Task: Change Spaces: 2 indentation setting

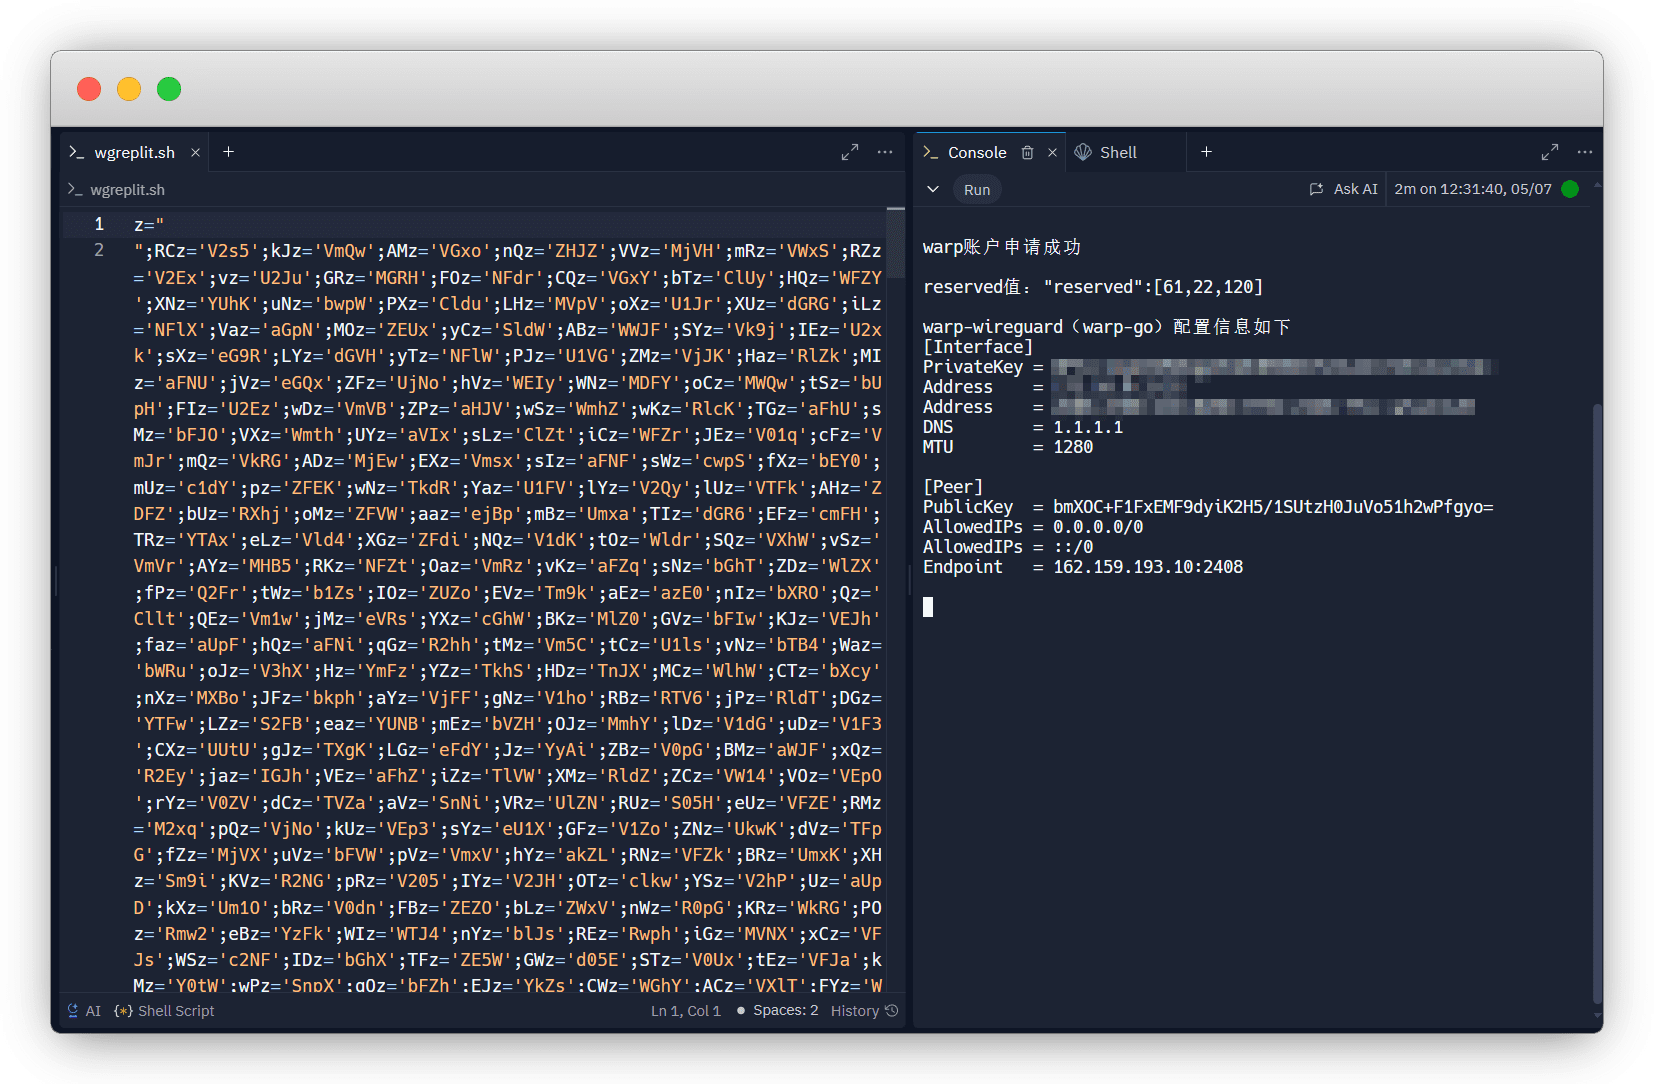Action: [785, 1011]
